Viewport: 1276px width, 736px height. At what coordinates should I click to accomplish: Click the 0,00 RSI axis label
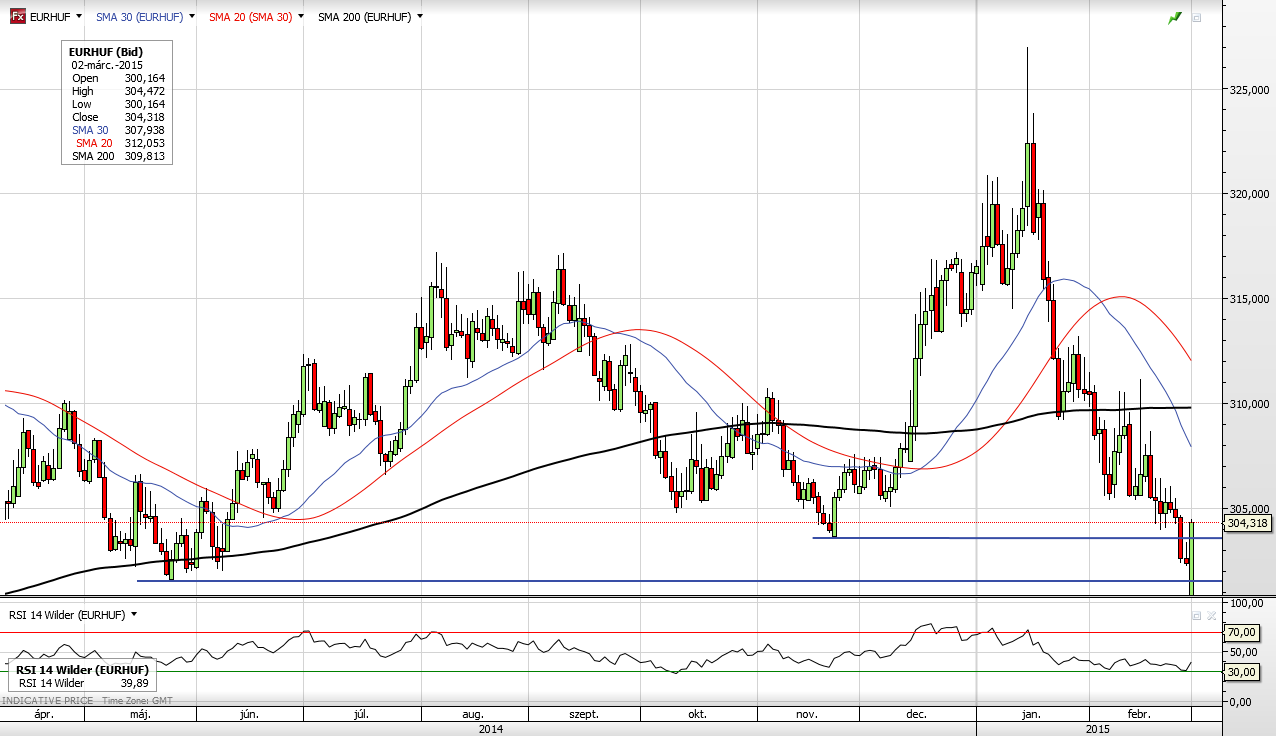pyautogui.click(x=1241, y=701)
